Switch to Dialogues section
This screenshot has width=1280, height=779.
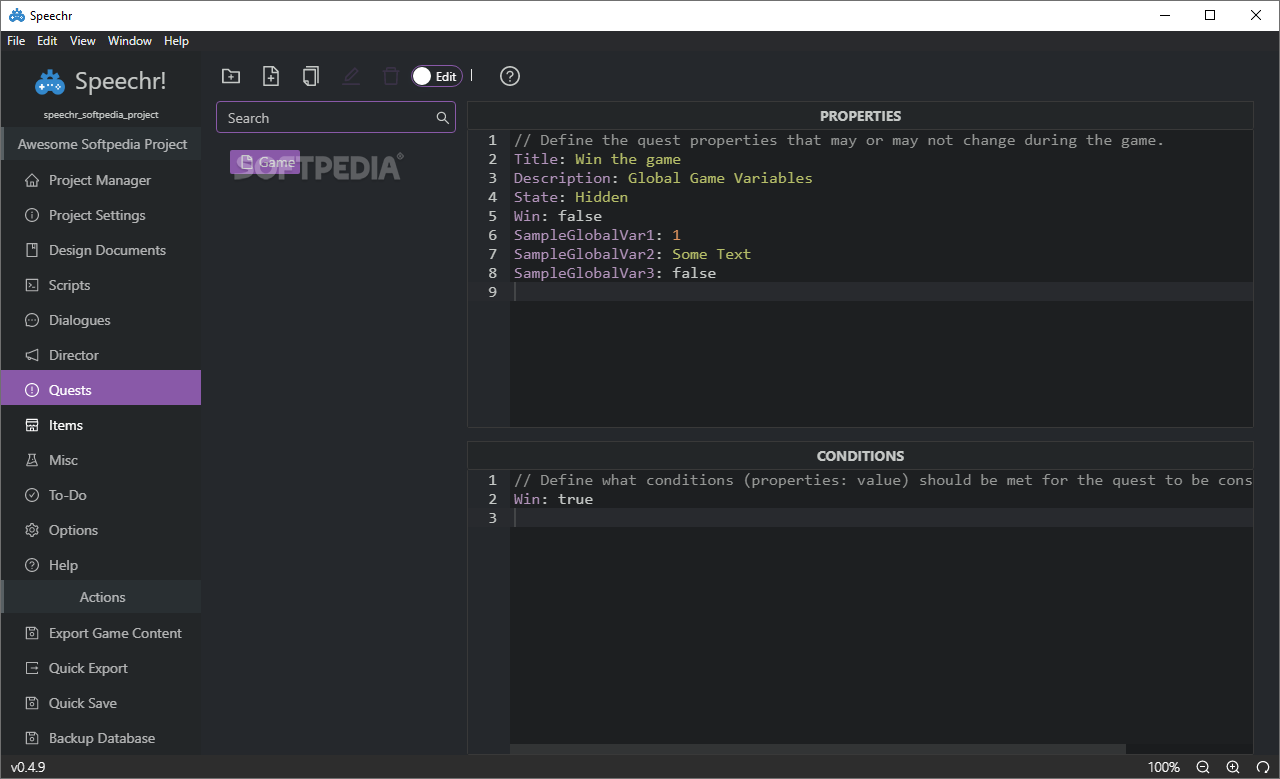pos(101,320)
